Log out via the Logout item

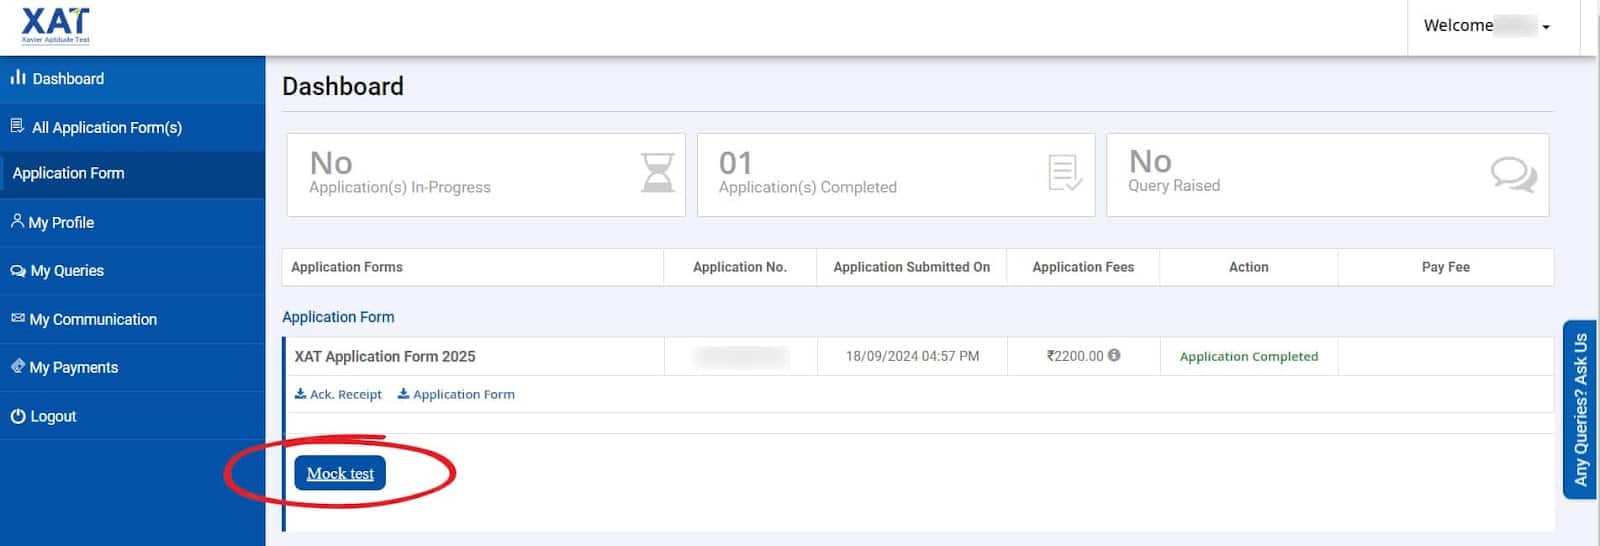point(132,416)
